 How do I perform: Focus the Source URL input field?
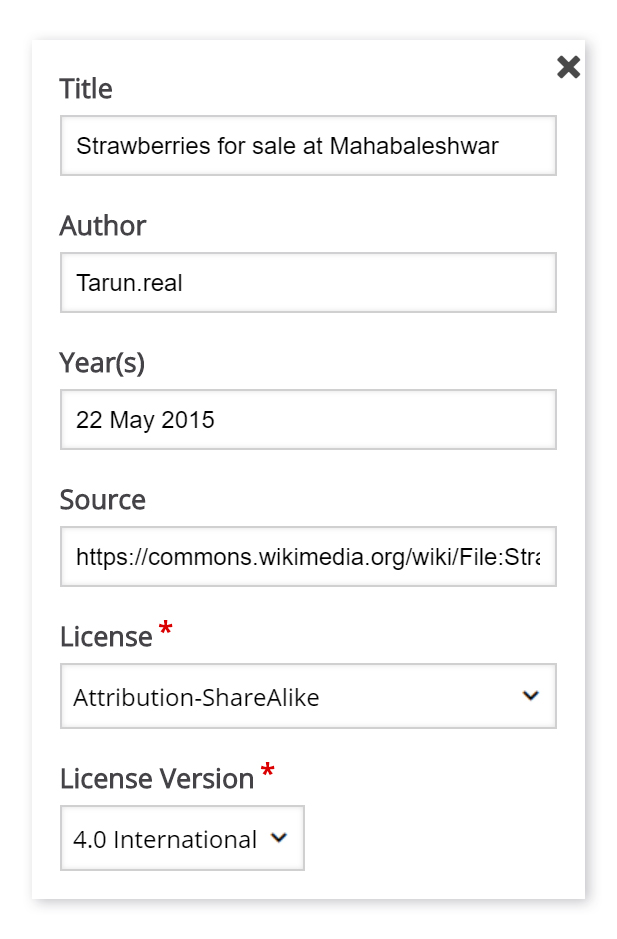[308, 557]
